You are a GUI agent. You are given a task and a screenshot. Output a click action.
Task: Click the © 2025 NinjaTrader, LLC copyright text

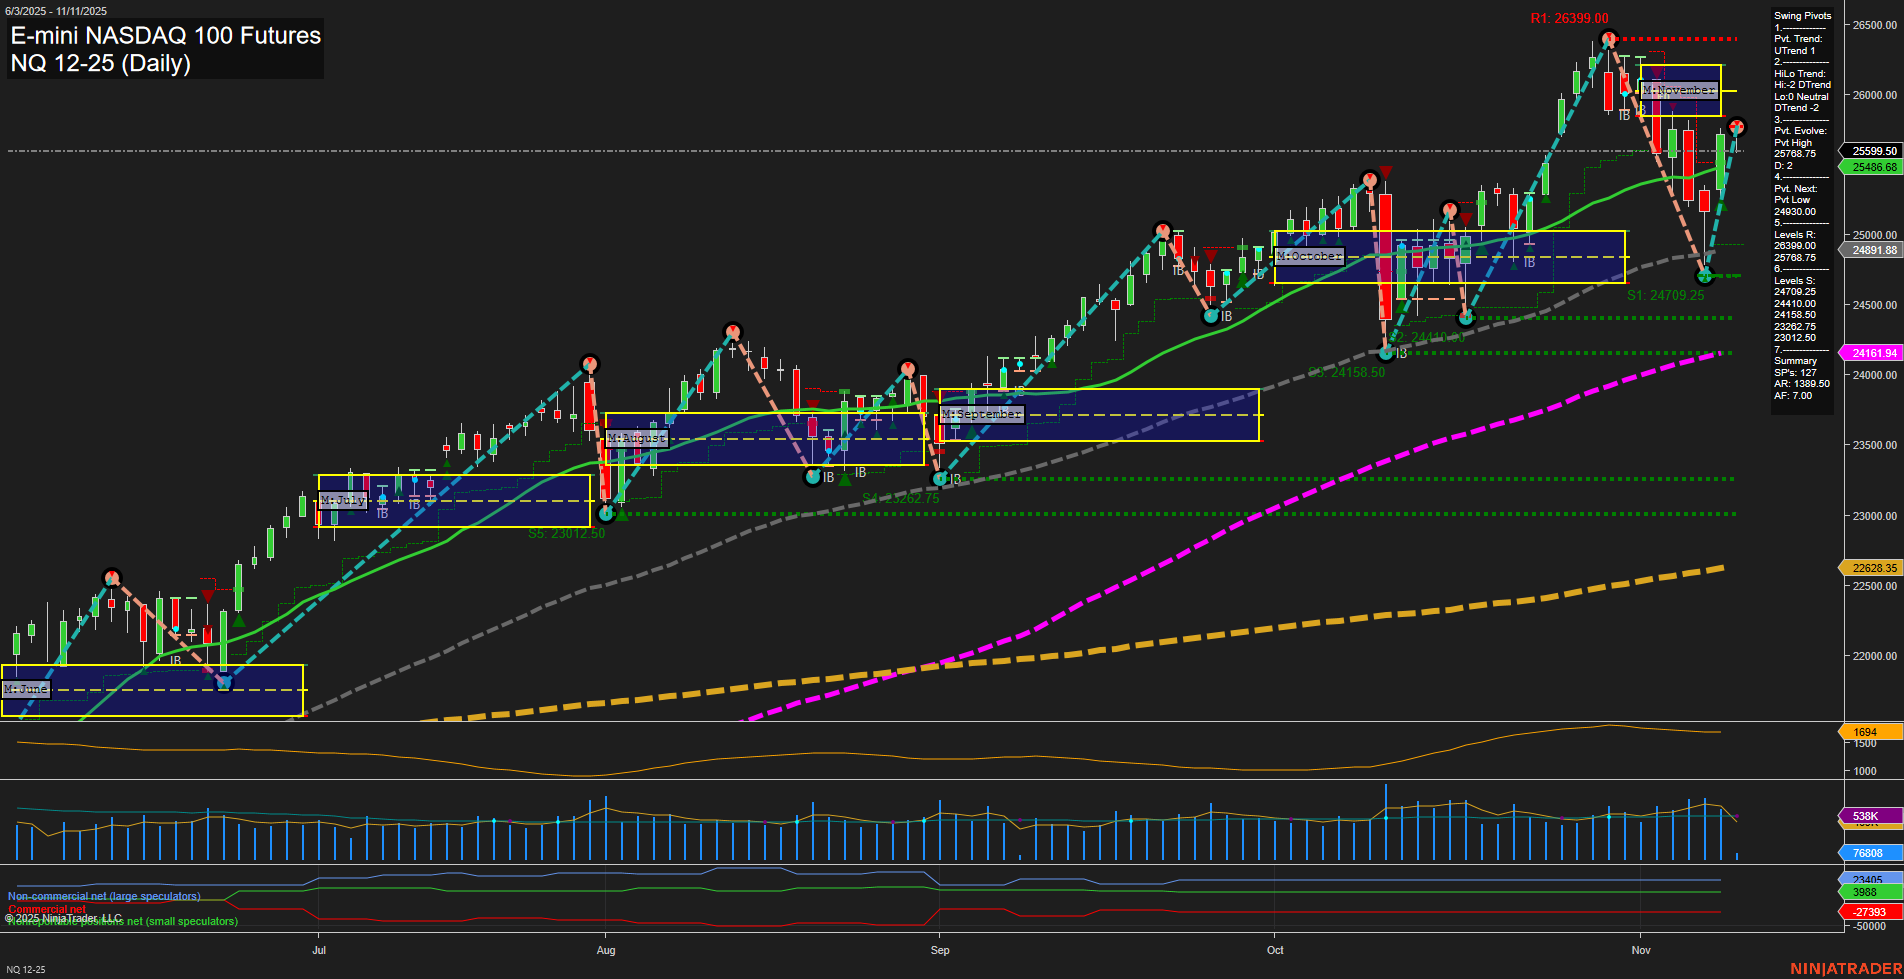[x=63, y=917]
